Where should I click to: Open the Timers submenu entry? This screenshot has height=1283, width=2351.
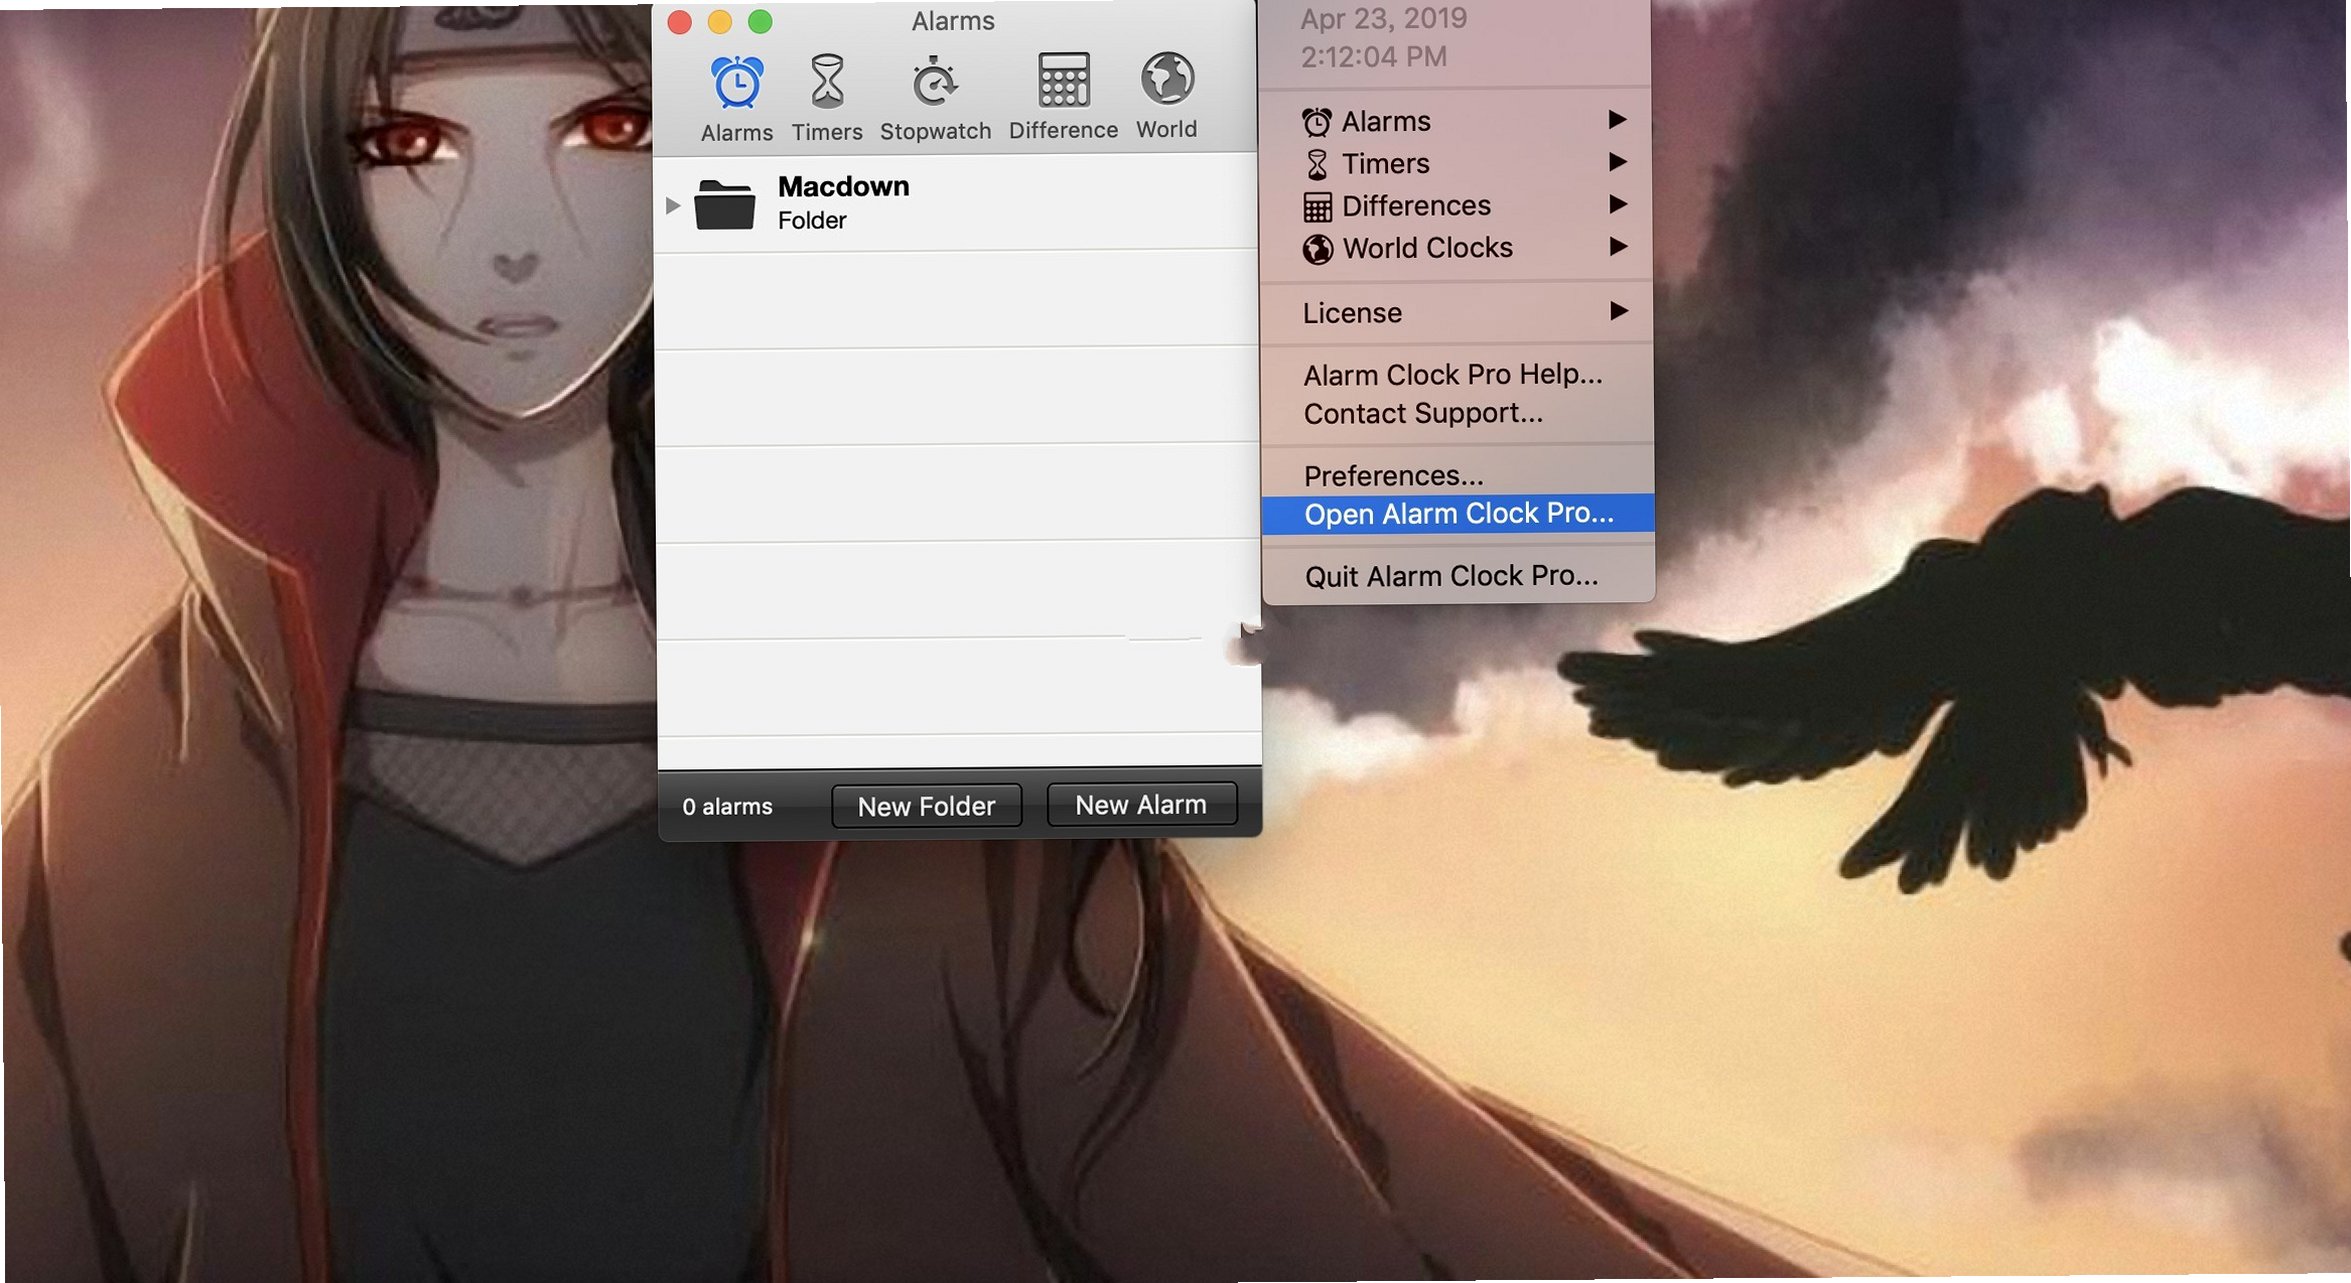(x=1457, y=164)
